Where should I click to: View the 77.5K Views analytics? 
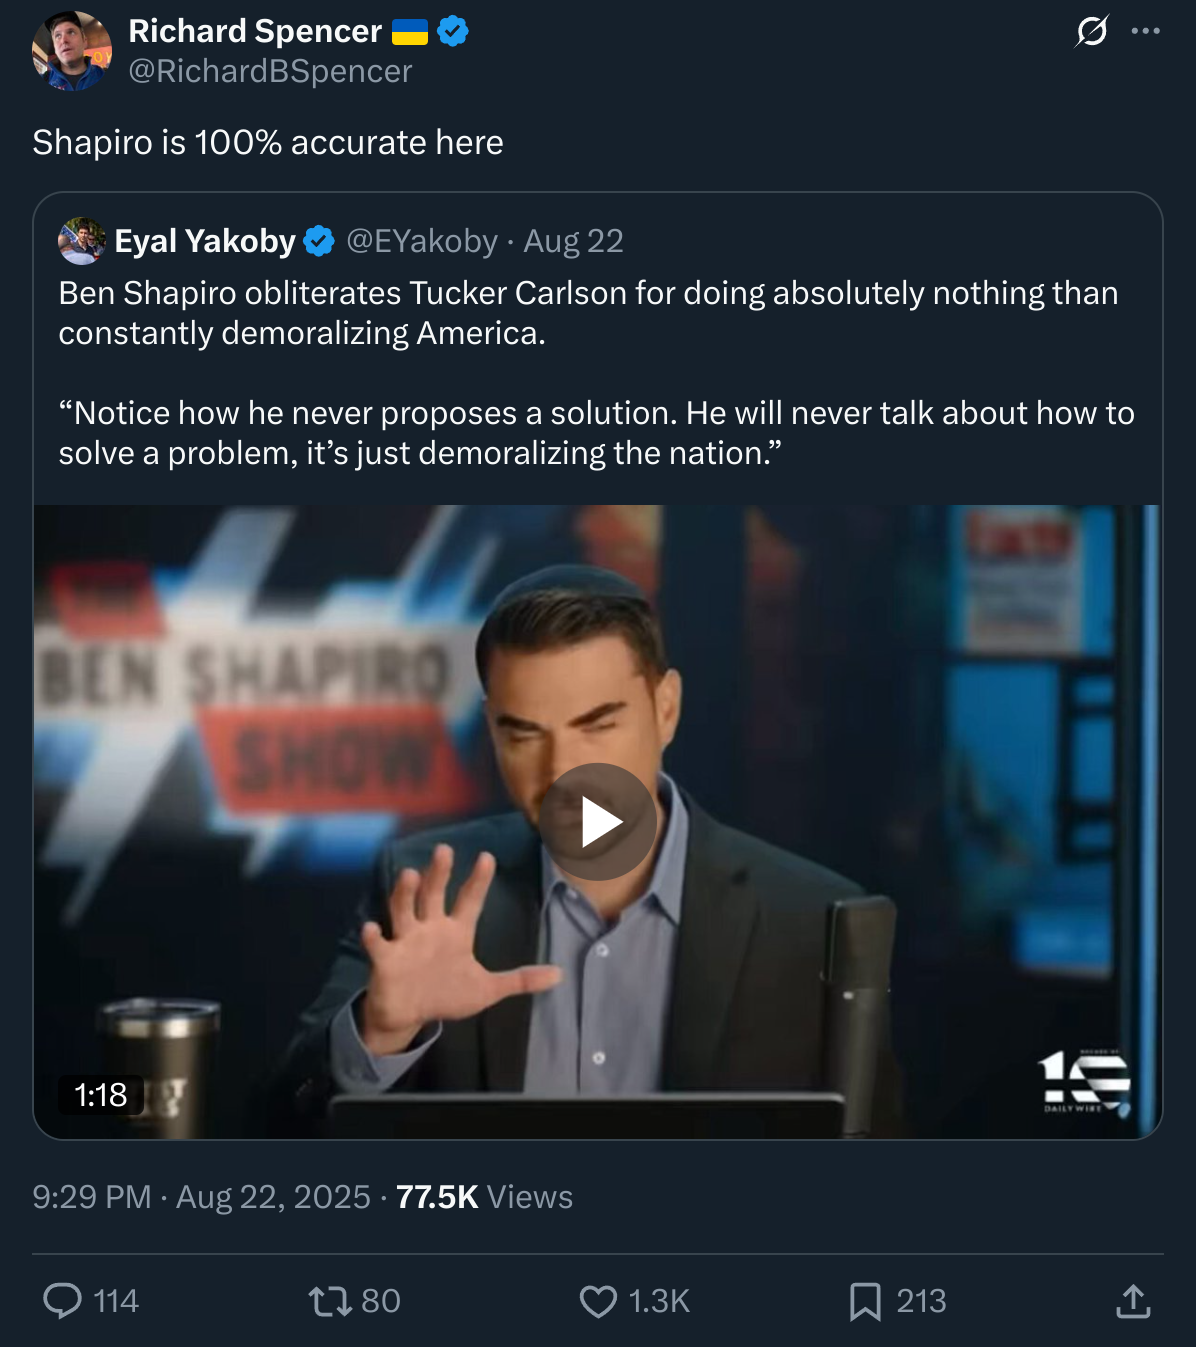(x=484, y=1197)
